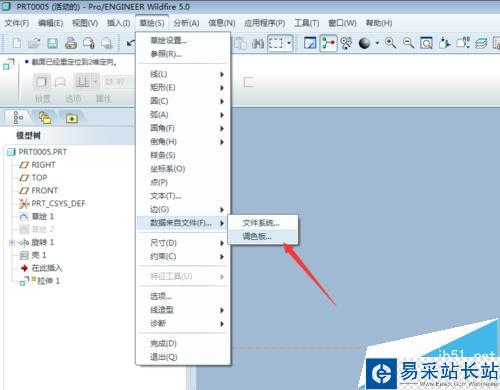Open the depth option dropdown in dashboard

(x=95, y=82)
